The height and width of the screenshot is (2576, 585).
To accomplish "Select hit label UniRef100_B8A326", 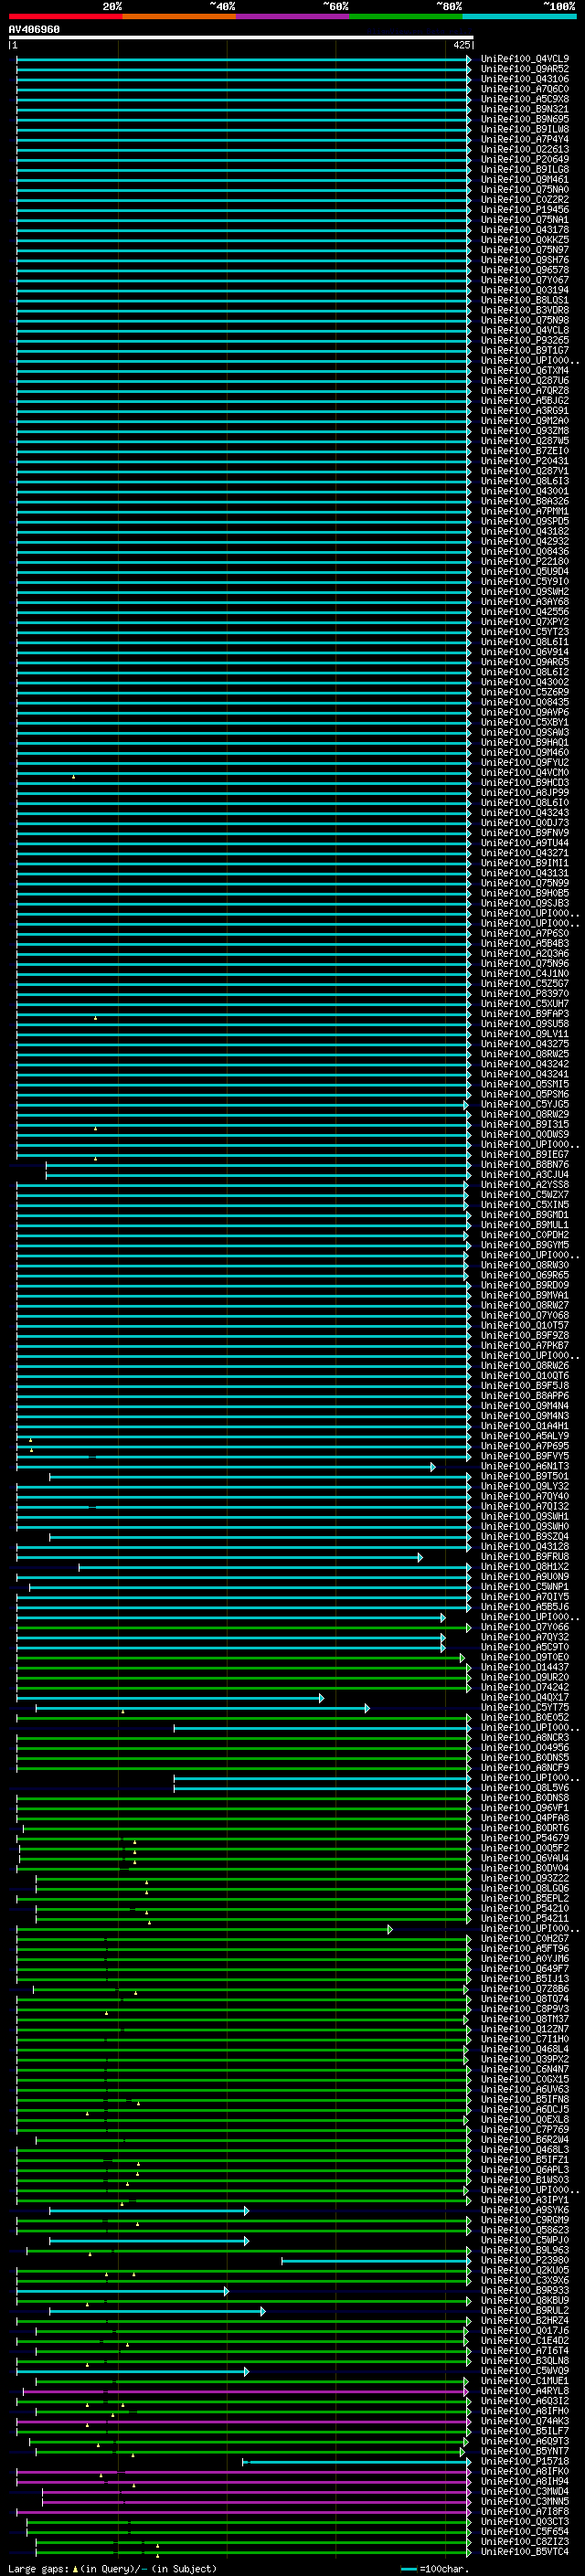I will pyautogui.click(x=524, y=501).
